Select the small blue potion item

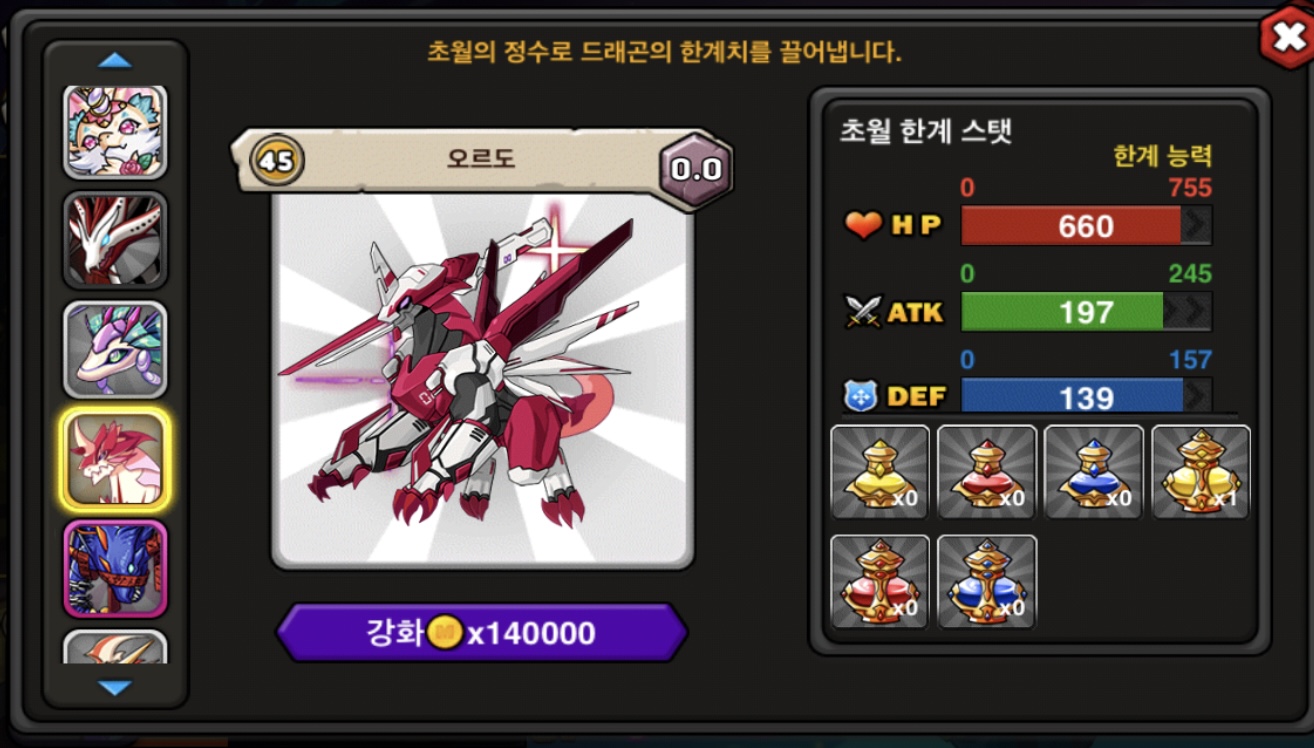coord(1094,472)
